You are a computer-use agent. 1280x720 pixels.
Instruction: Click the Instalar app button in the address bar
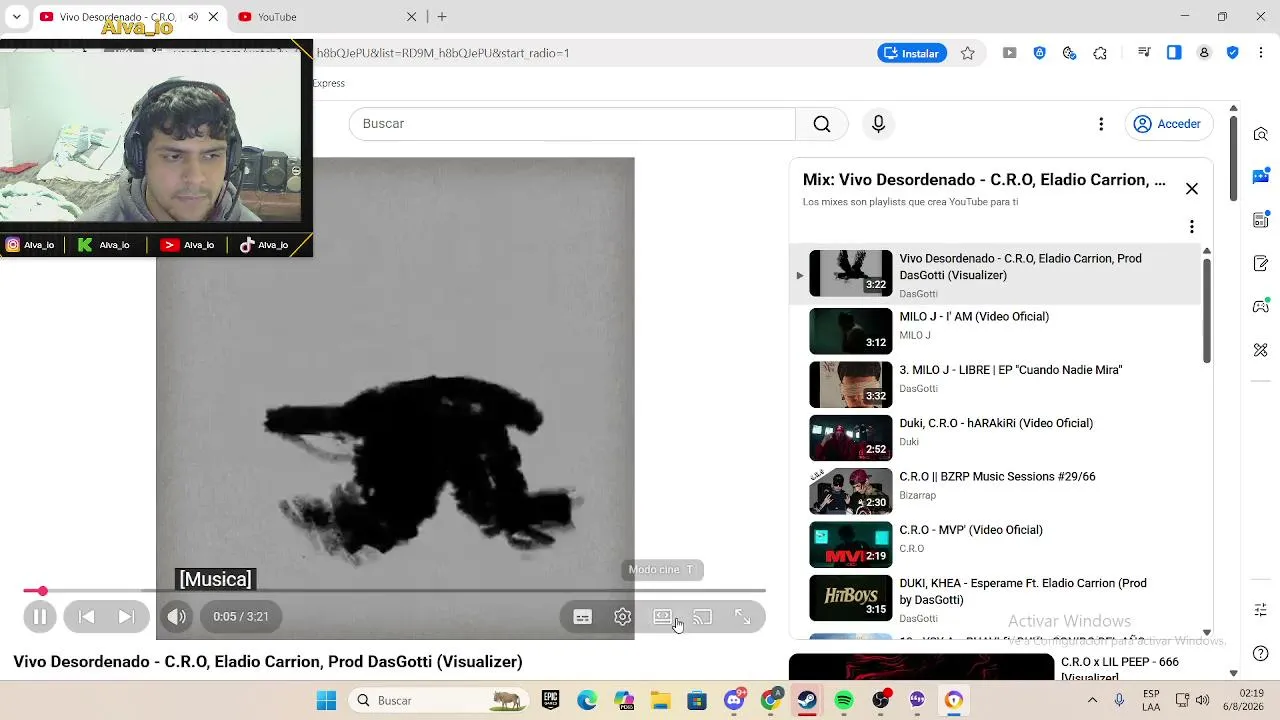(912, 53)
